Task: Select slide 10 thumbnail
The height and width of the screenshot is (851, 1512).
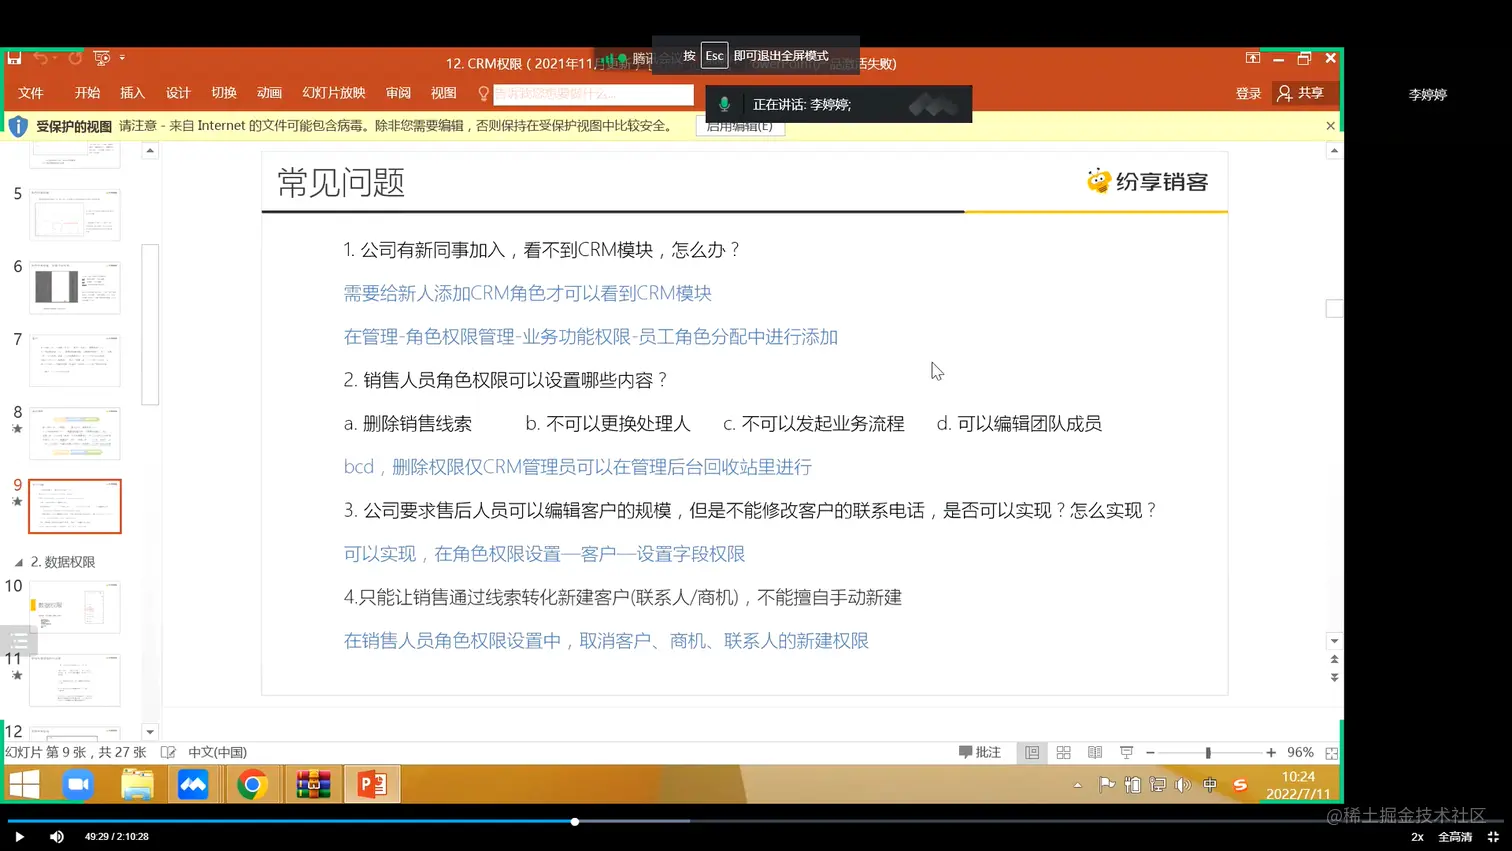Action: point(75,607)
